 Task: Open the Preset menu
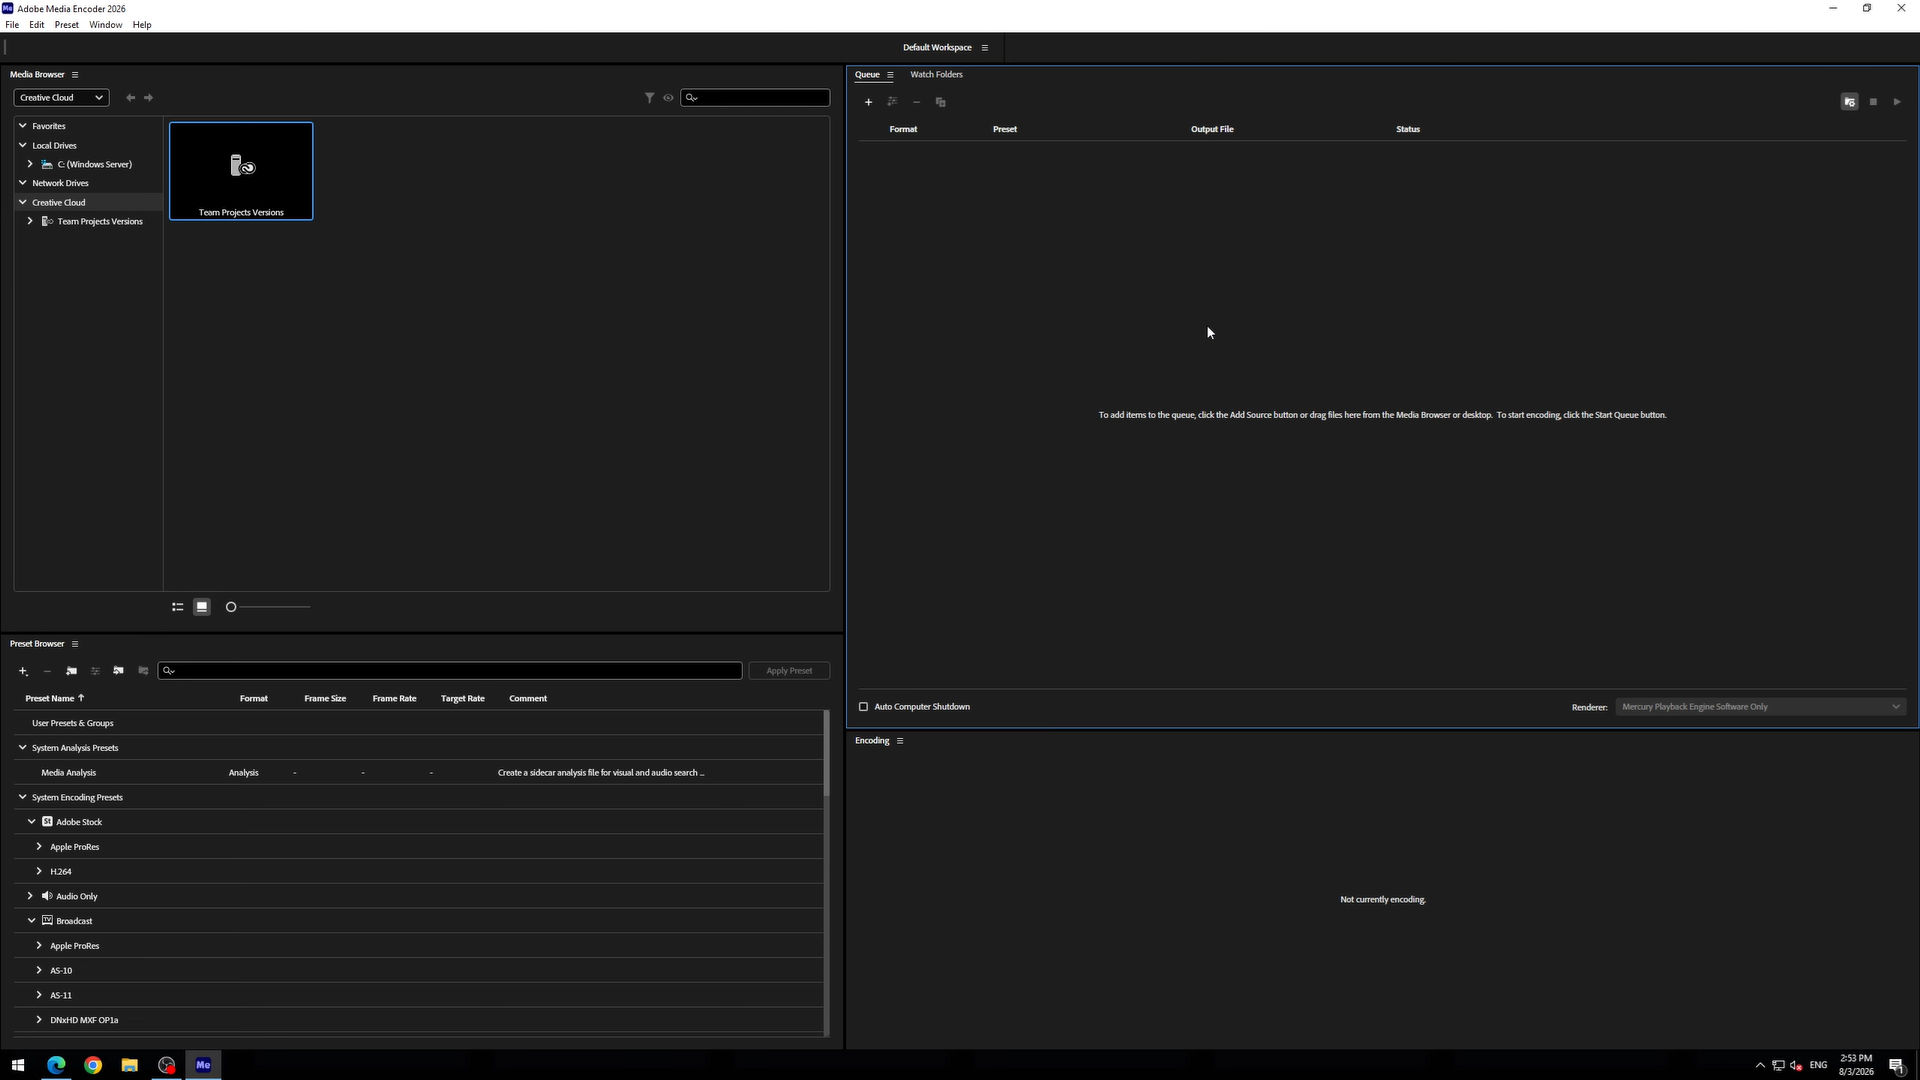pos(67,25)
